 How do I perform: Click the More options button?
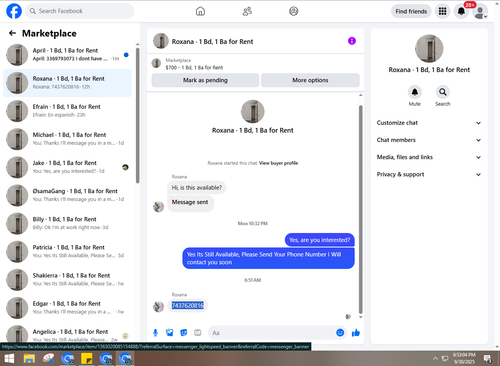tap(310, 80)
